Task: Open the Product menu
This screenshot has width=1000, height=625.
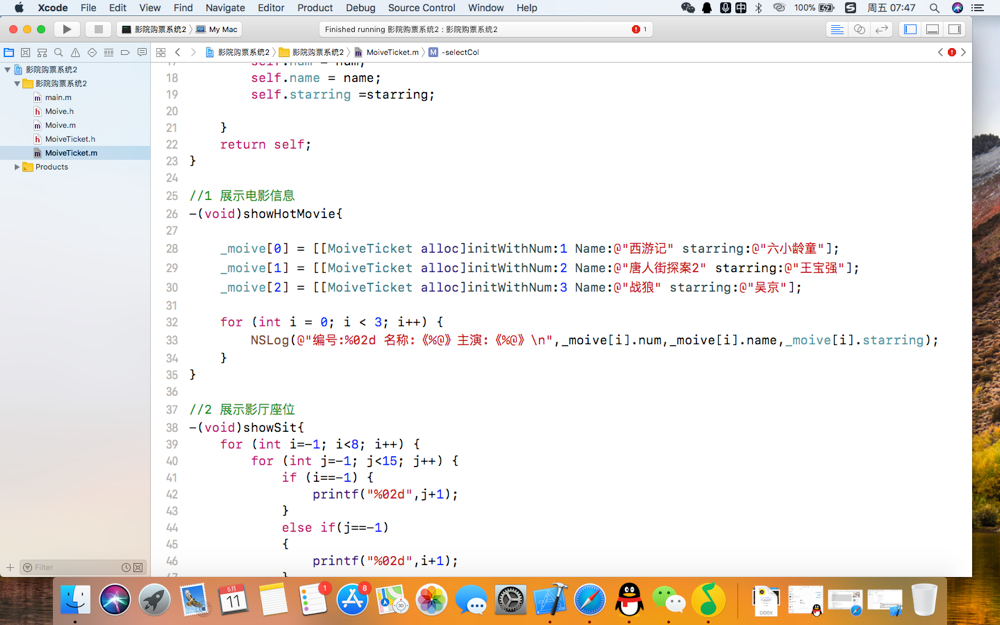Action: (x=315, y=8)
